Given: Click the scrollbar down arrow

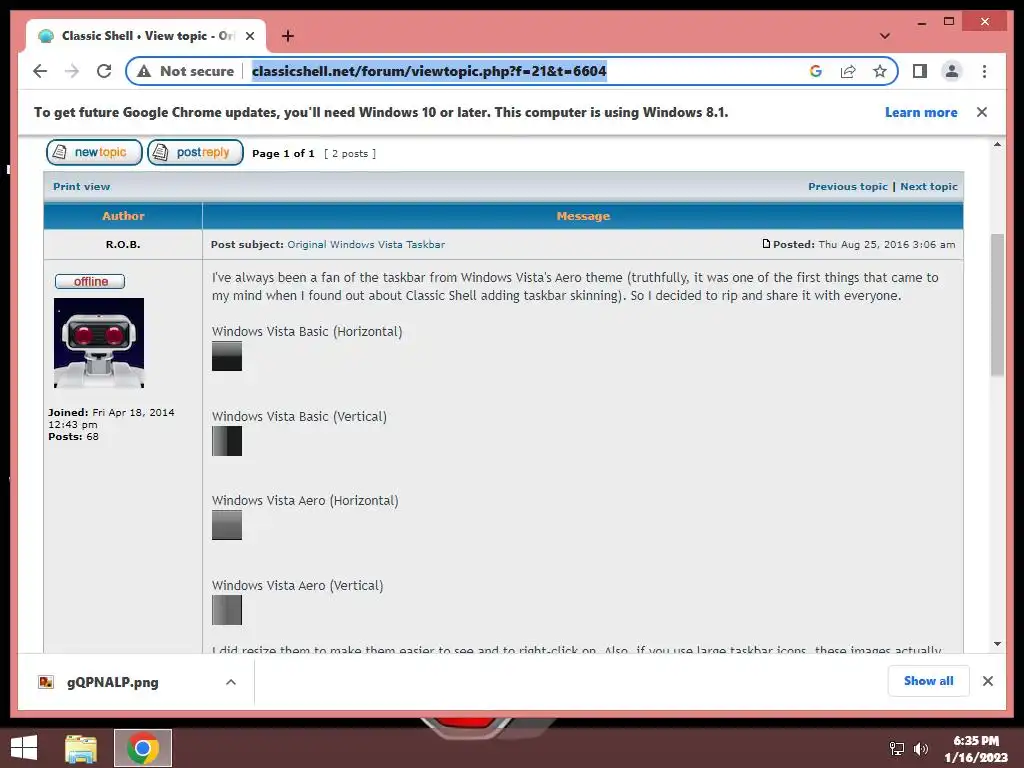Looking at the screenshot, I should point(997,644).
